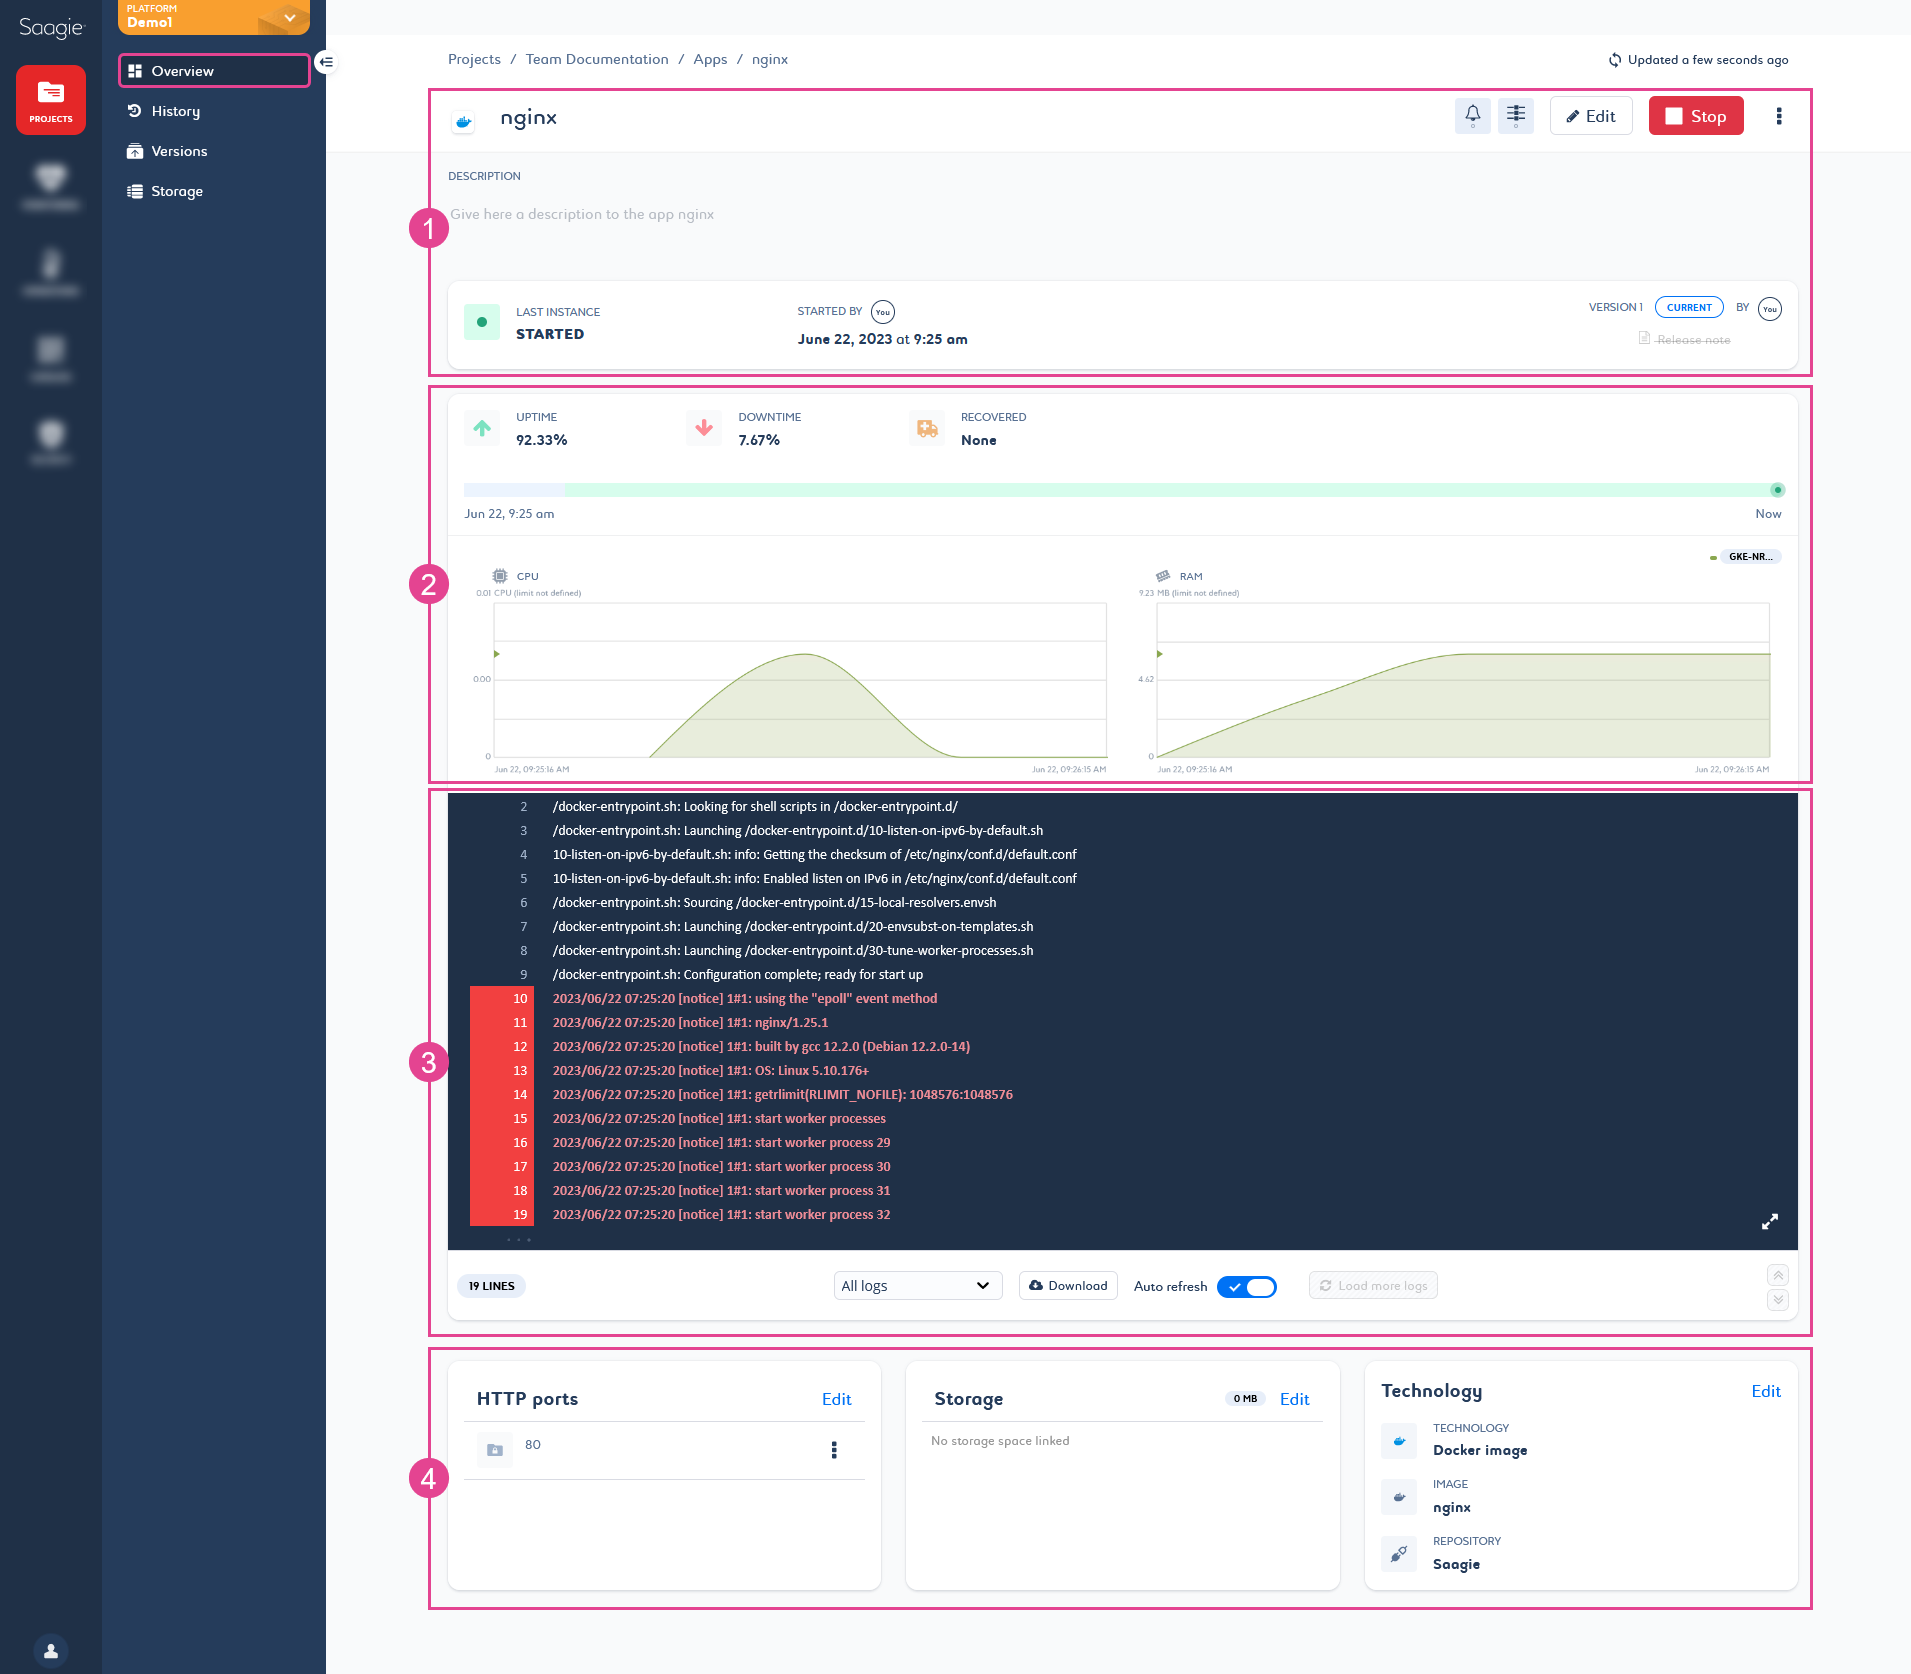The height and width of the screenshot is (1674, 1911).
Task: Click the RAM chart icon
Action: click(x=1163, y=576)
